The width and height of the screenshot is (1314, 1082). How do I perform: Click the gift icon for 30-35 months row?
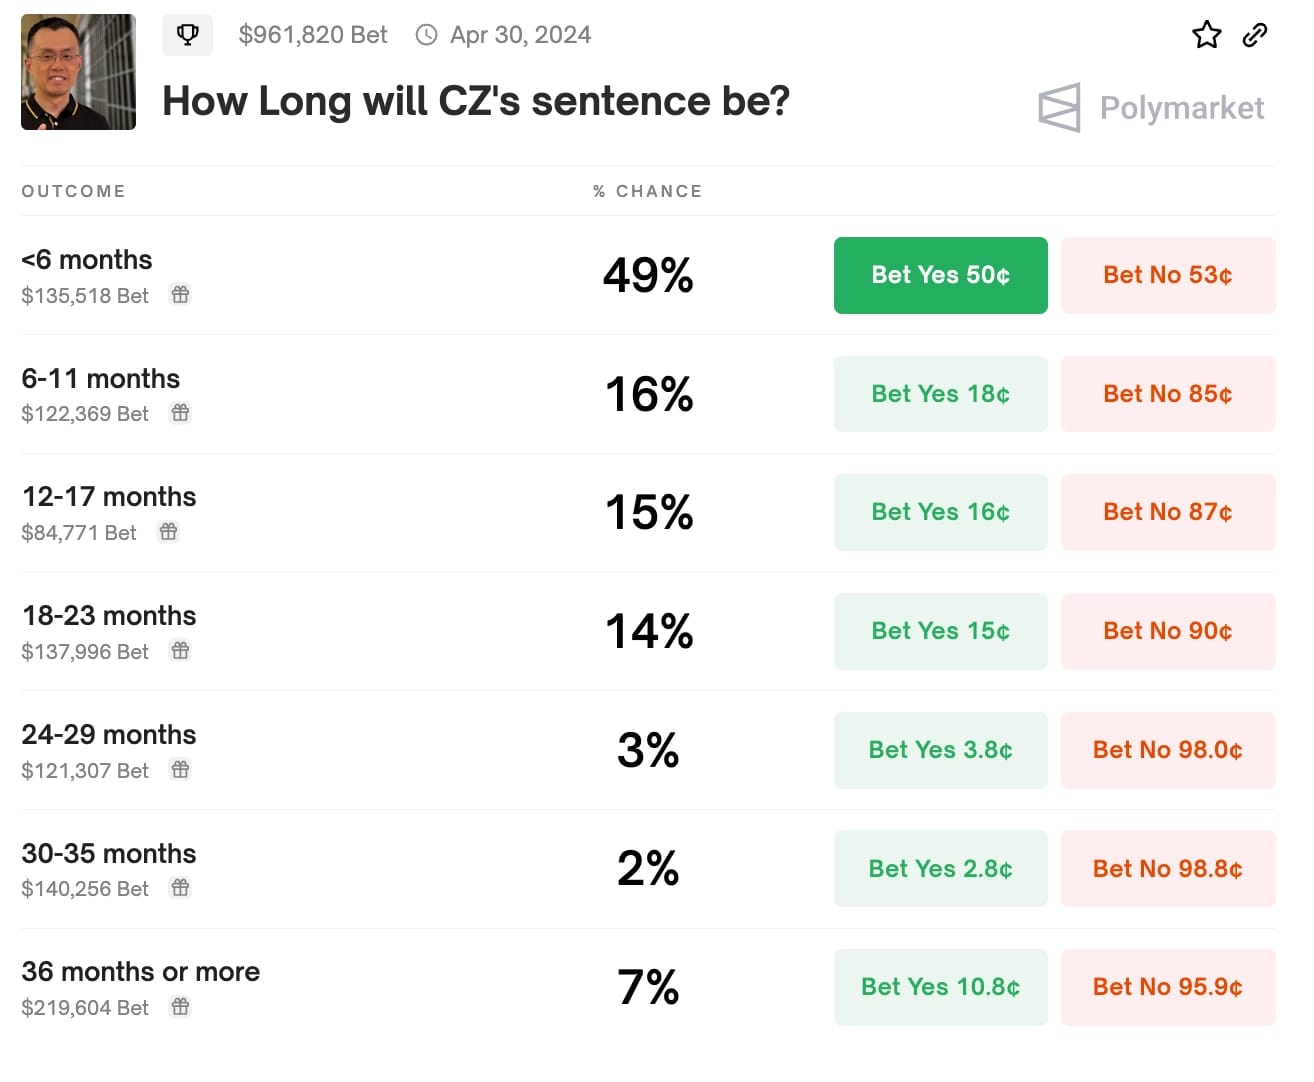[180, 888]
